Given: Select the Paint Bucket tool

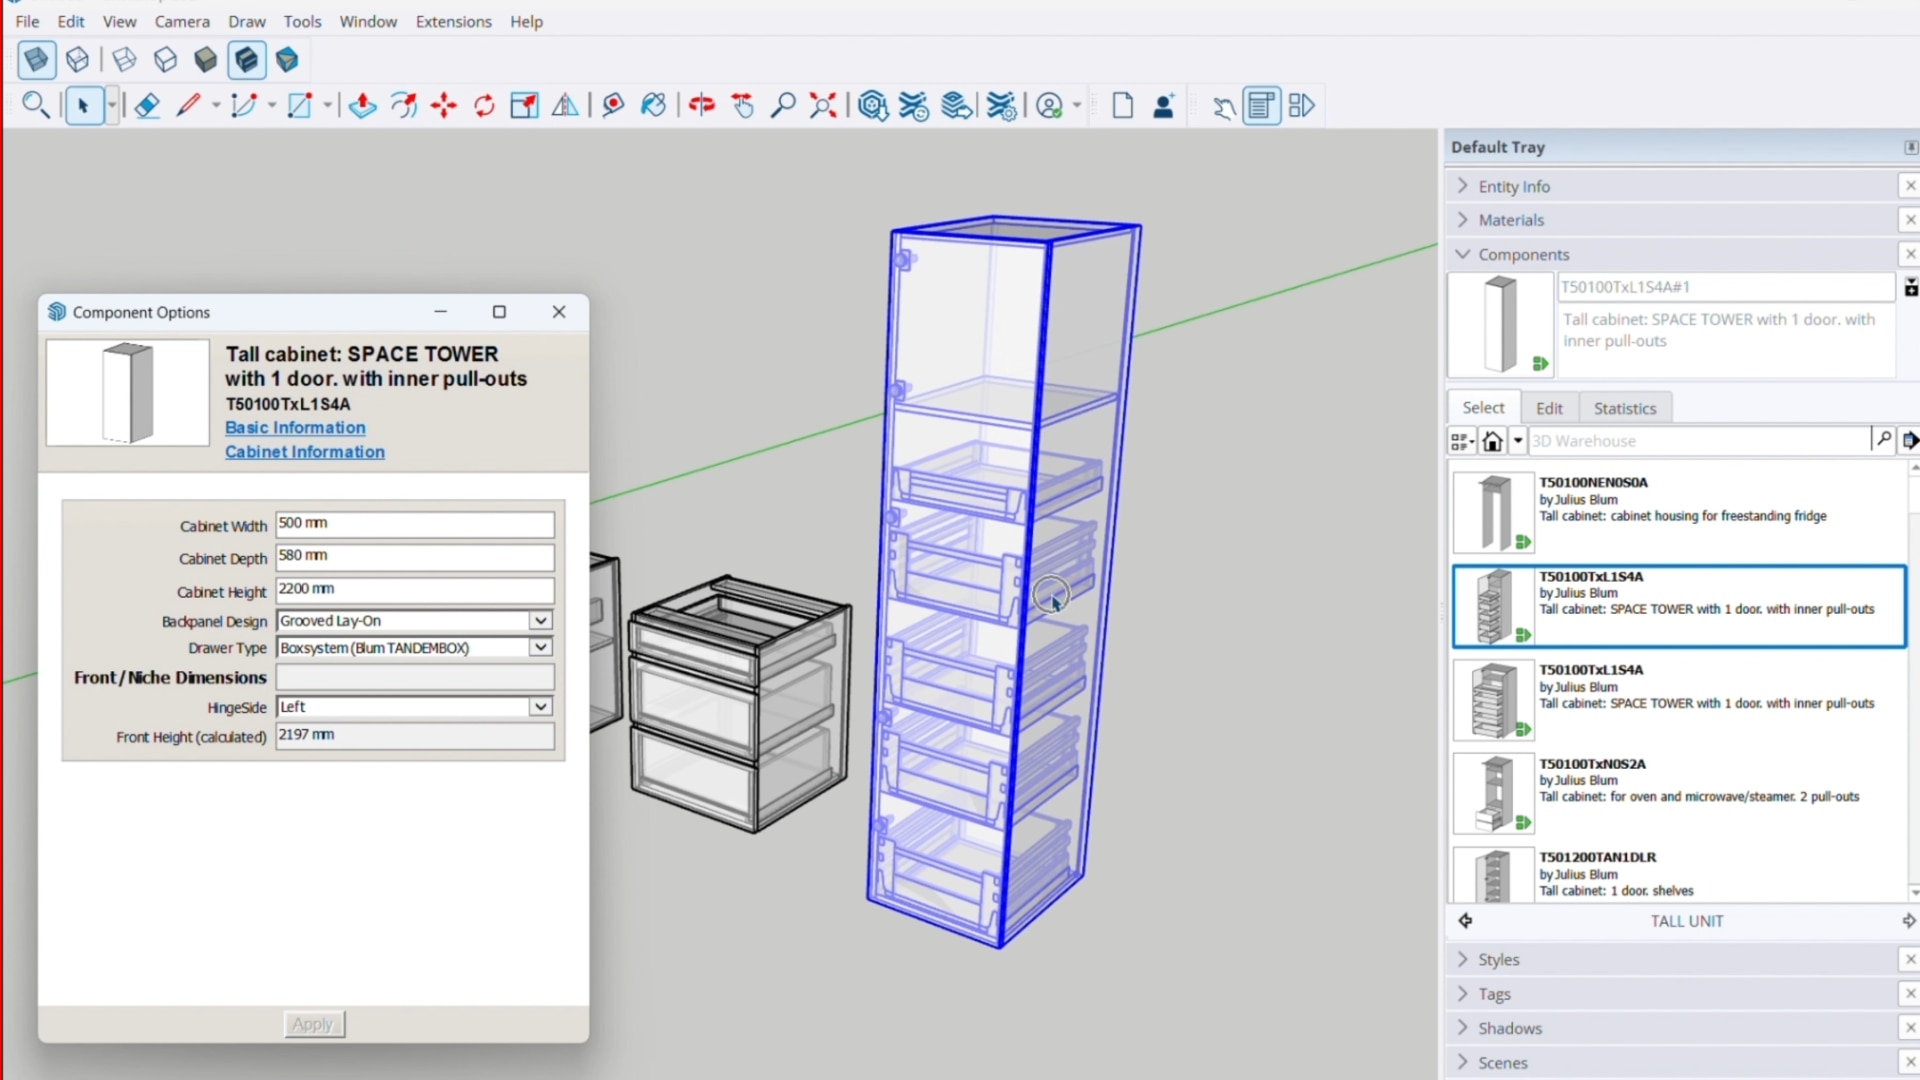Looking at the screenshot, I should (x=653, y=106).
